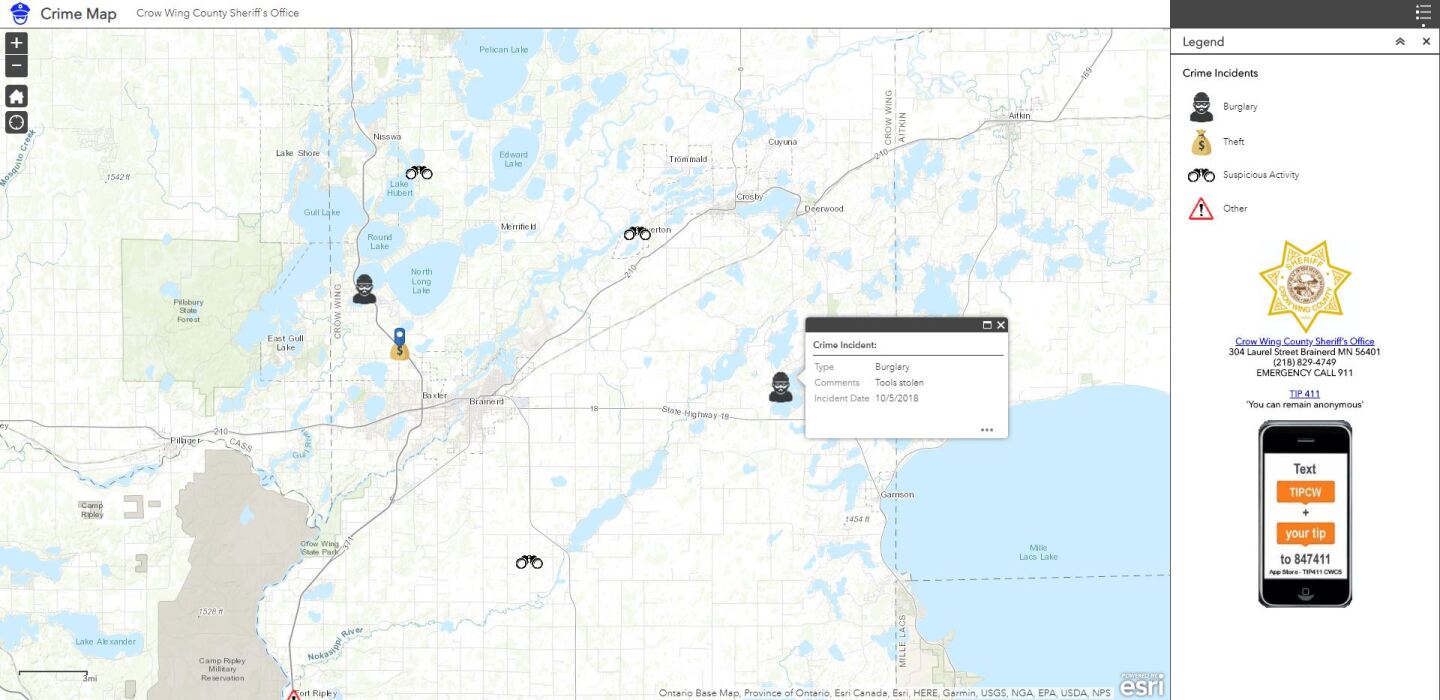Click the home default extent button

(17, 96)
